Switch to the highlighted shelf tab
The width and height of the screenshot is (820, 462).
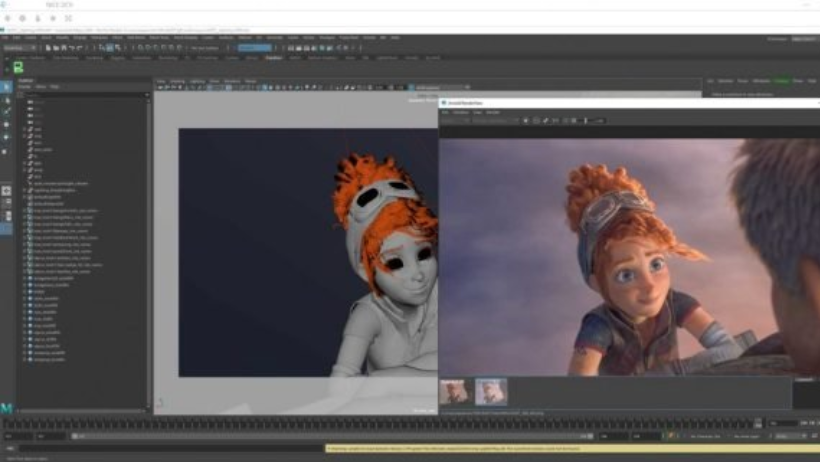tap(274, 58)
